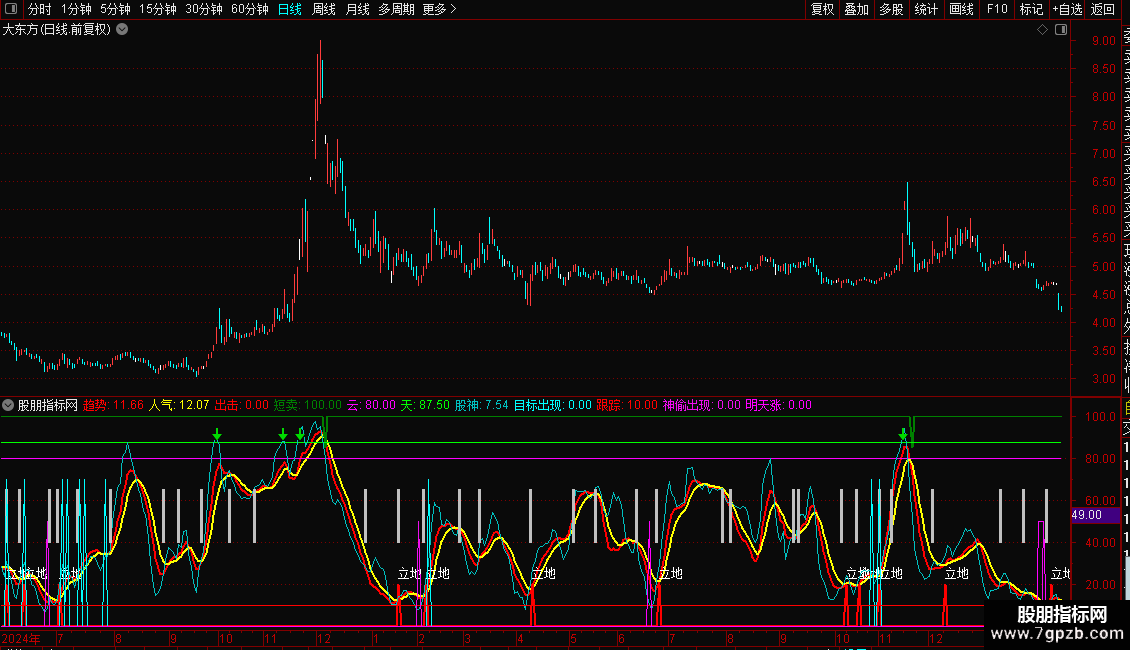1130x650 pixels.
Task: Expand the 股朋指标网 indicator dropdown arrow
Action: click(9, 406)
